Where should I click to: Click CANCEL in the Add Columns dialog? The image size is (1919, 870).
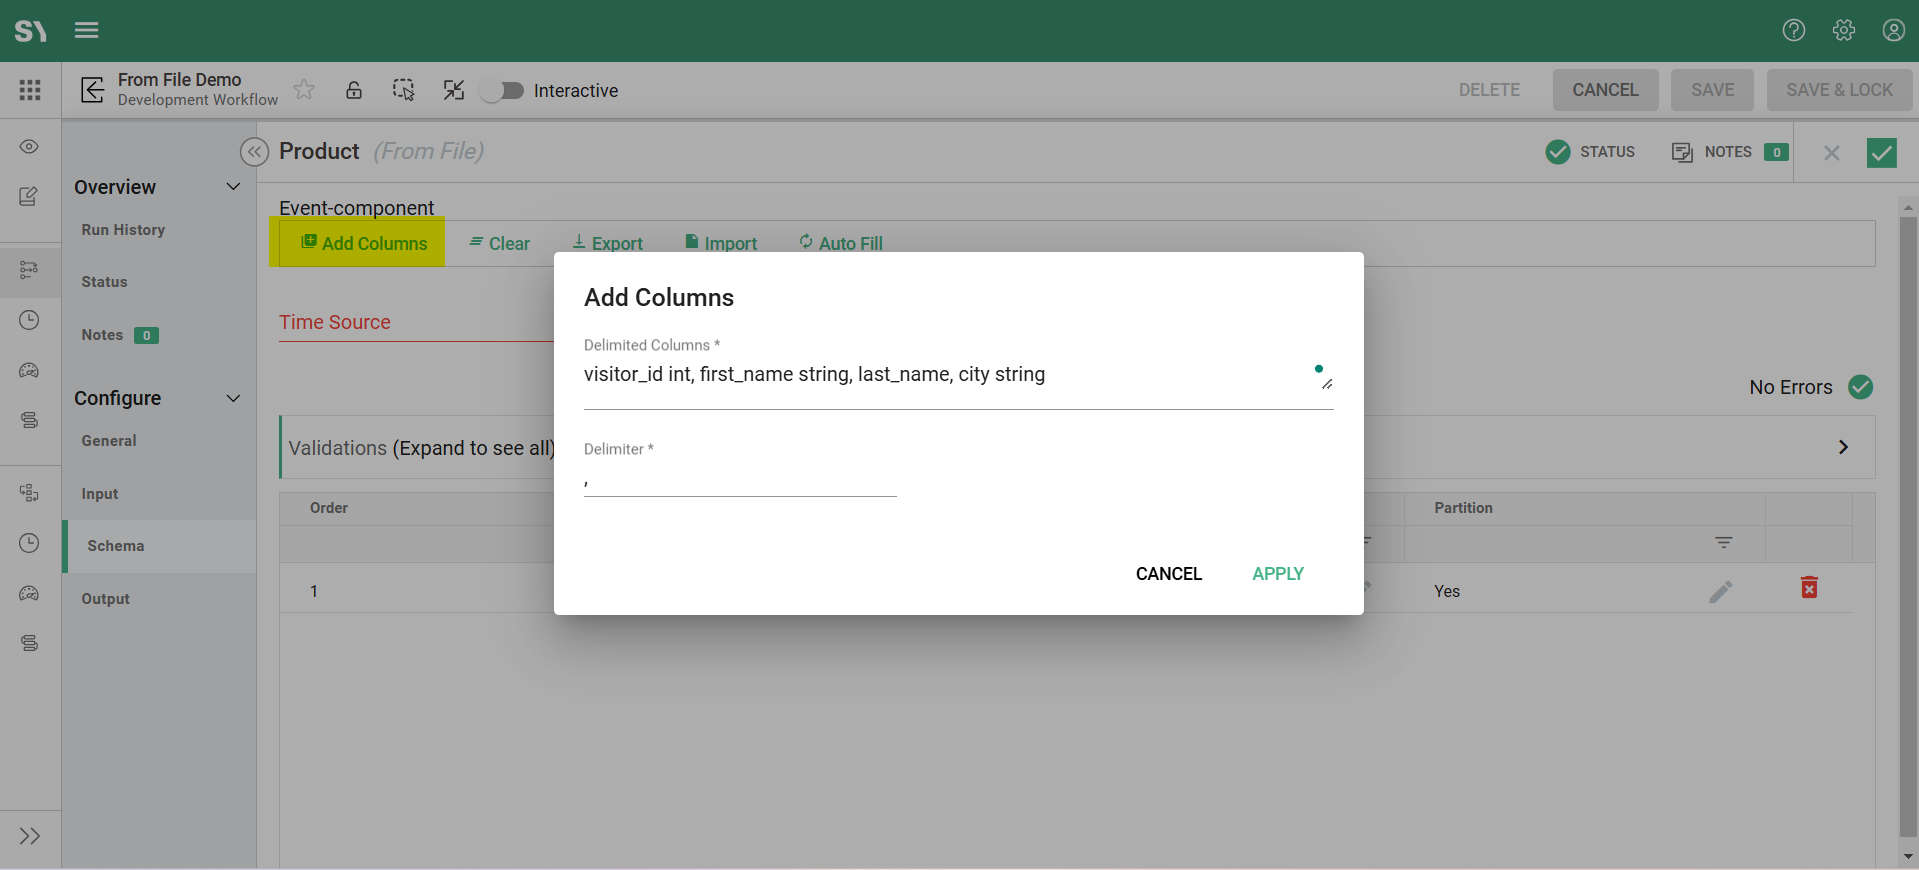(1168, 574)
